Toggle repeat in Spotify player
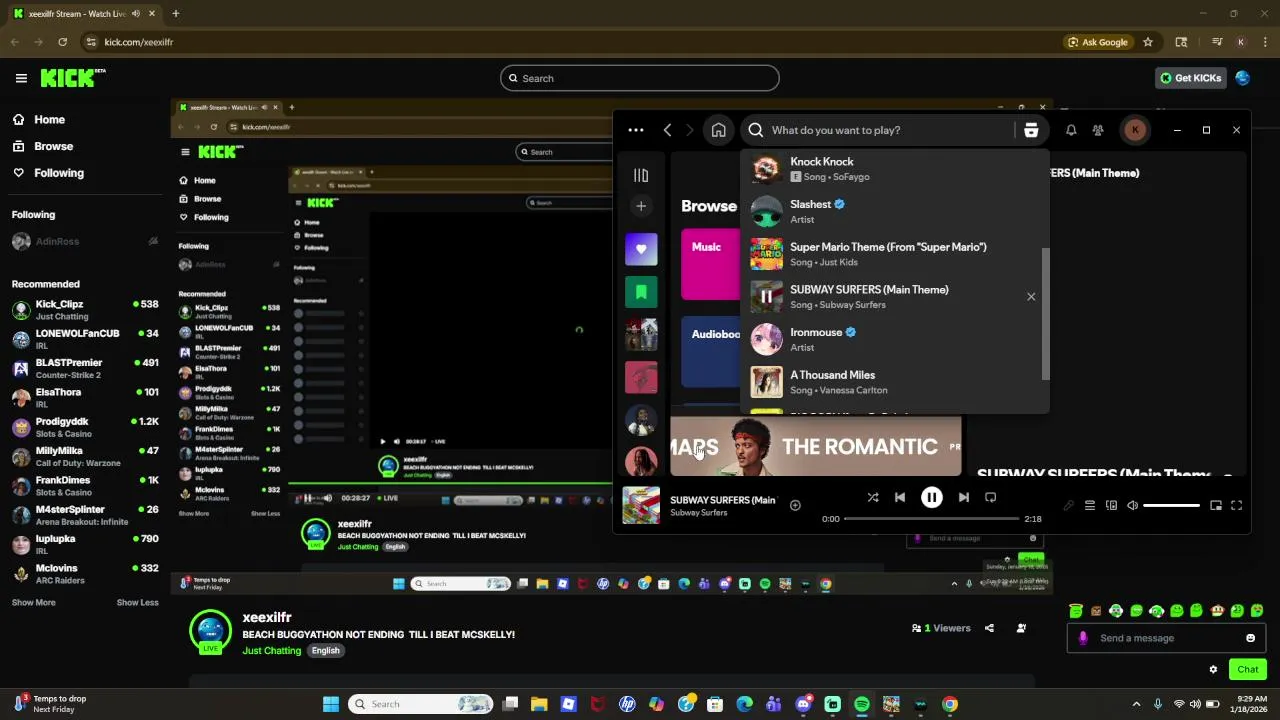The height and width of the screenshot is (720, 1280). tap(990, 497)
